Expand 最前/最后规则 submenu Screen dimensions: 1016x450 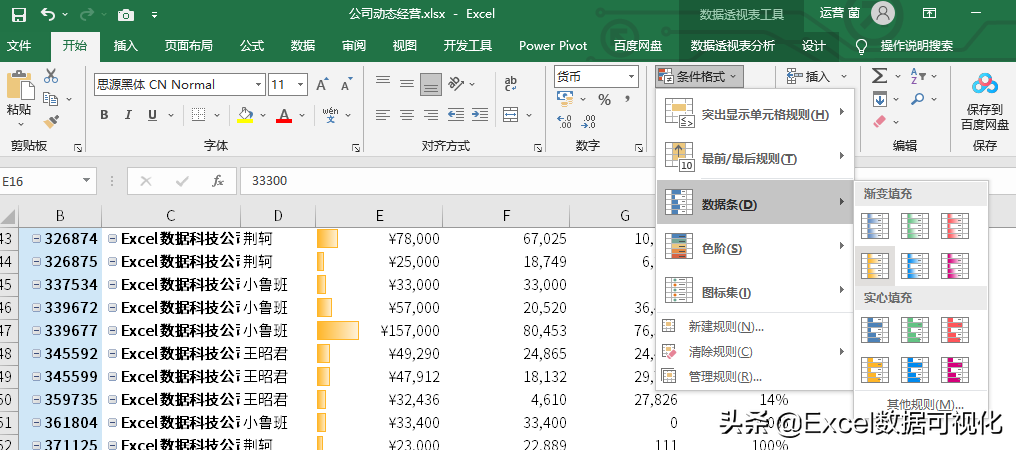point(754,158)
